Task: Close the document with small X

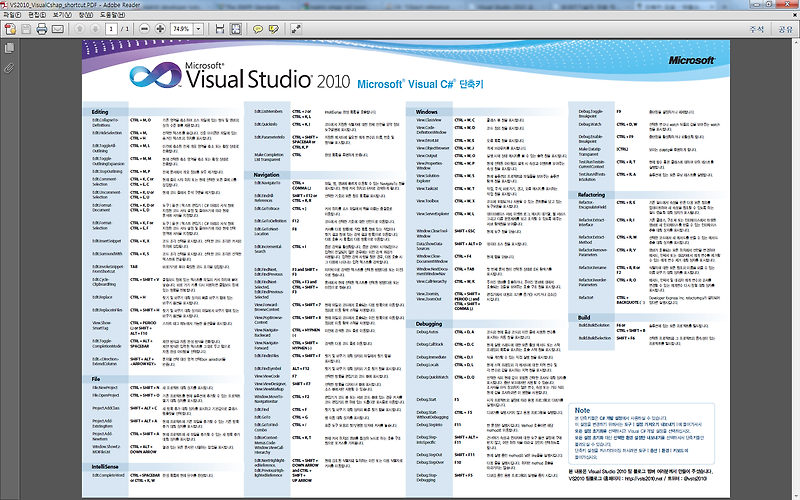Action: 794,15
